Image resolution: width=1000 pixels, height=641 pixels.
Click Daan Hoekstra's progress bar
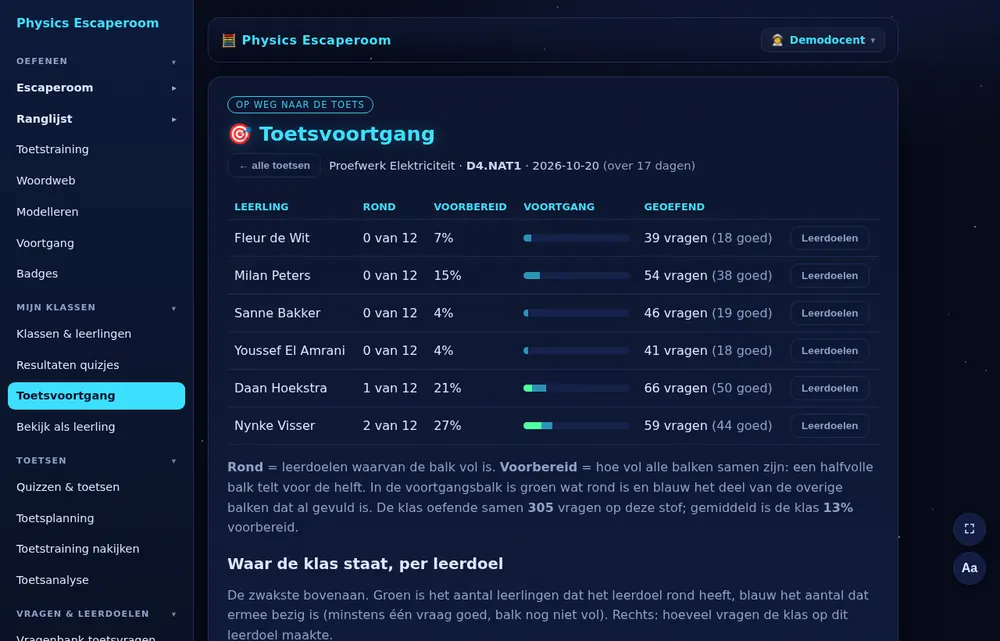click(x=576, y=388)
